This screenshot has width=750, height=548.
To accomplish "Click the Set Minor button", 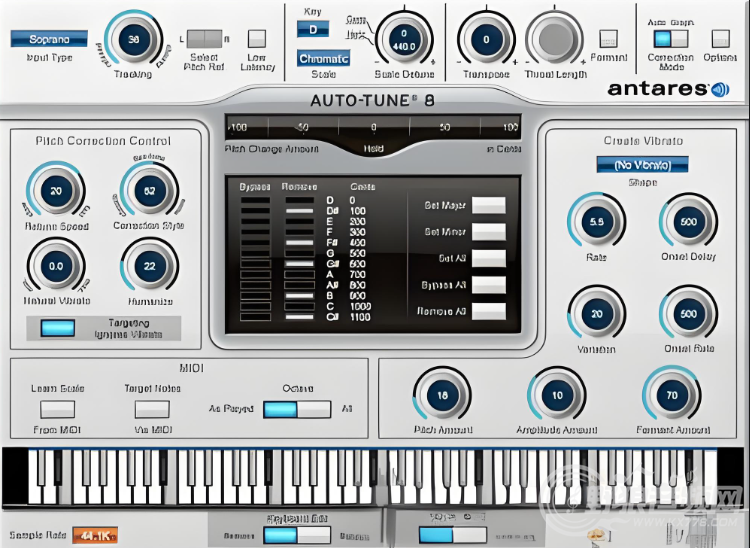I will [x=489, y=232].
